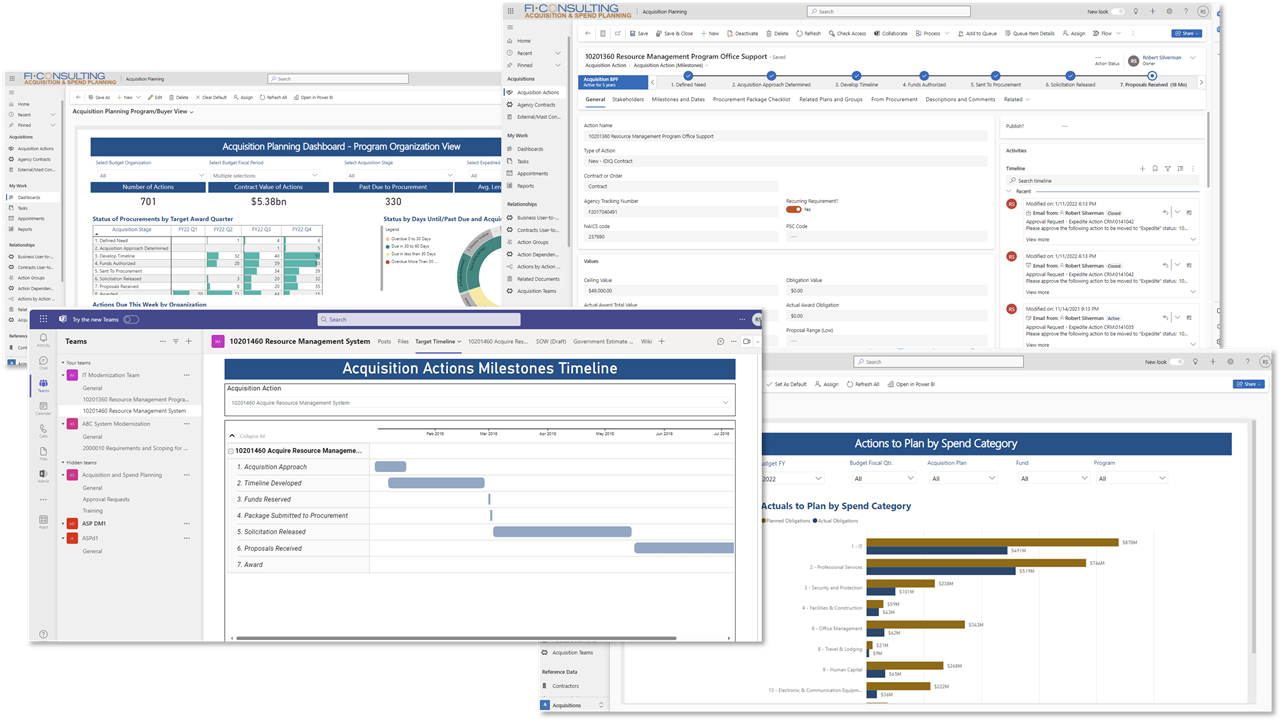Open the Related tab dropdown on the record form
1280x720 pixels.
(x=1016, y=99)
